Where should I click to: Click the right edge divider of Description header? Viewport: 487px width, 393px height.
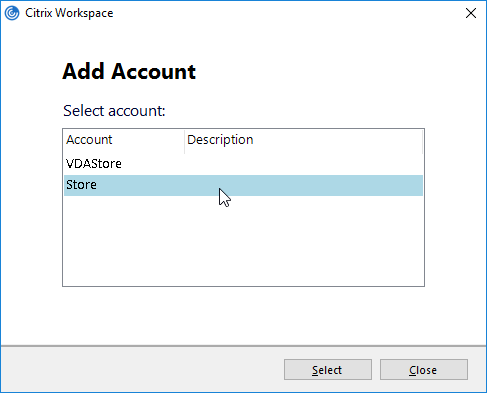pyautogui.click(x=422, y=142)
